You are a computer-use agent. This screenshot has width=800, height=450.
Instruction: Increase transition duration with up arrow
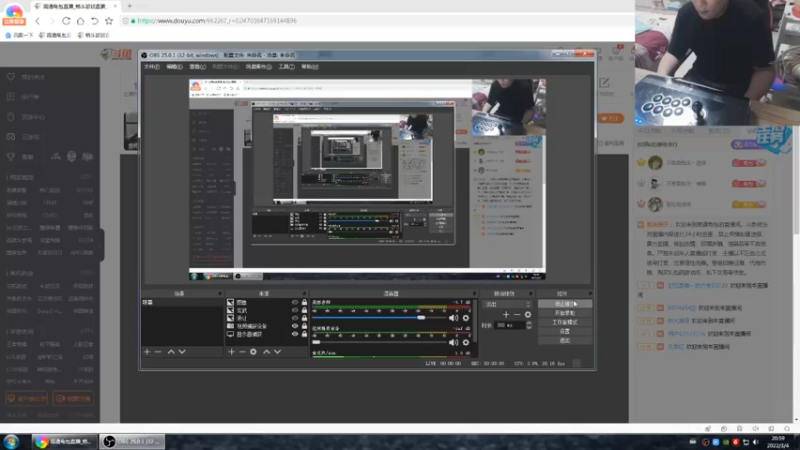pyautogui.click(x=529, y=323)
